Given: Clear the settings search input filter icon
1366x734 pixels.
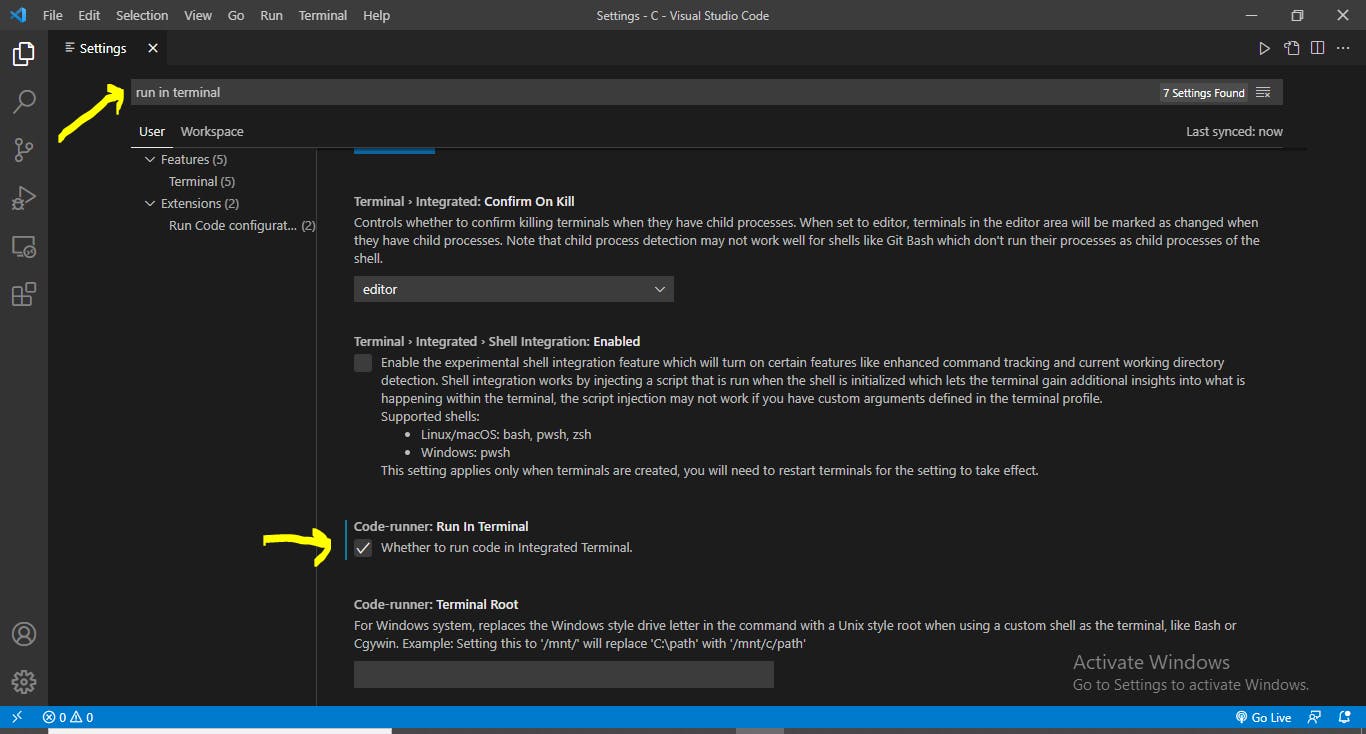Looking at the screenshot, I should [1263, 92].
